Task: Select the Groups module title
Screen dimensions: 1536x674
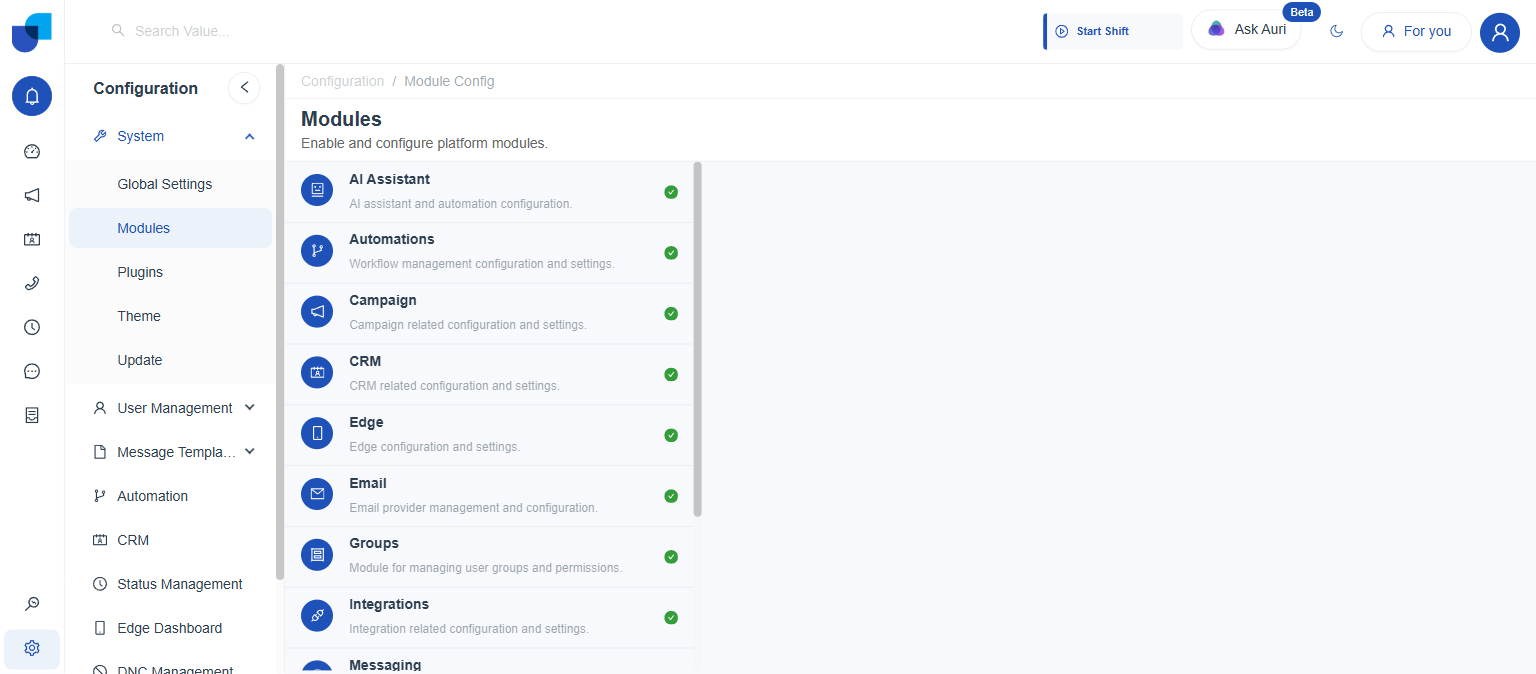Action: pyautogui.click(x=374, y=543)
